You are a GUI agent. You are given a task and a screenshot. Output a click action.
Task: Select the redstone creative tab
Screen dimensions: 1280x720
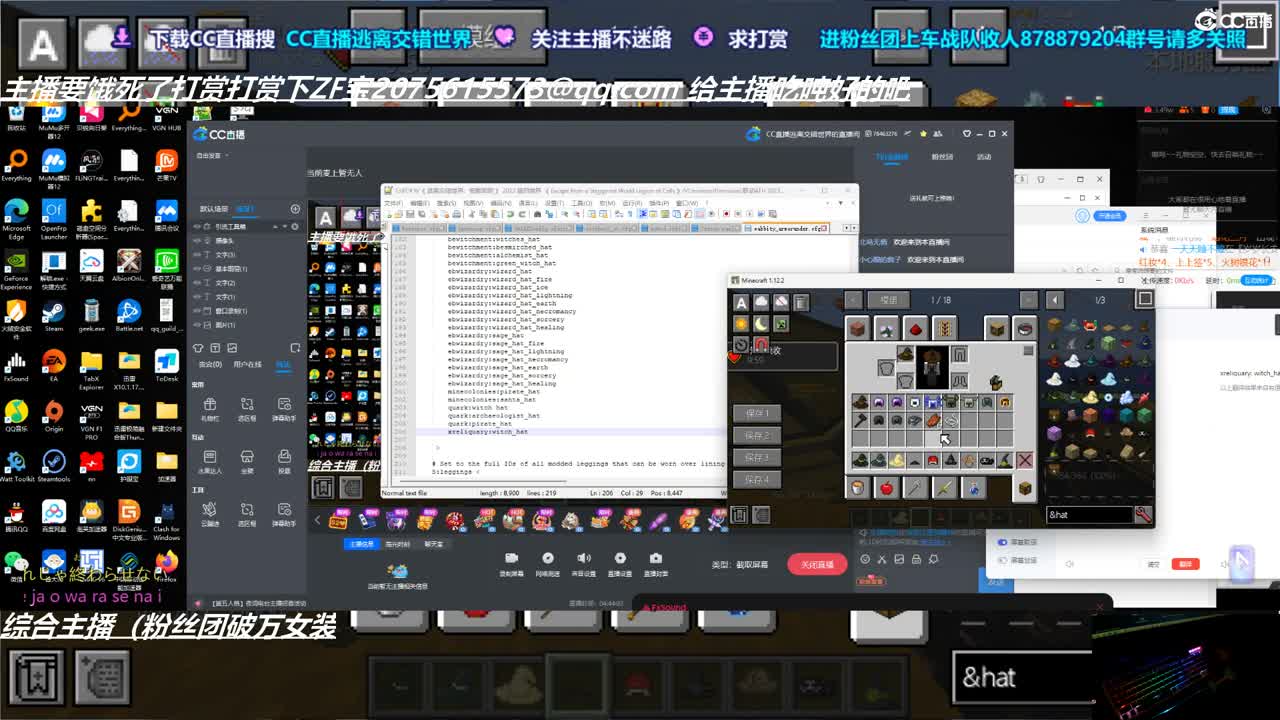(x=915, y=329)
